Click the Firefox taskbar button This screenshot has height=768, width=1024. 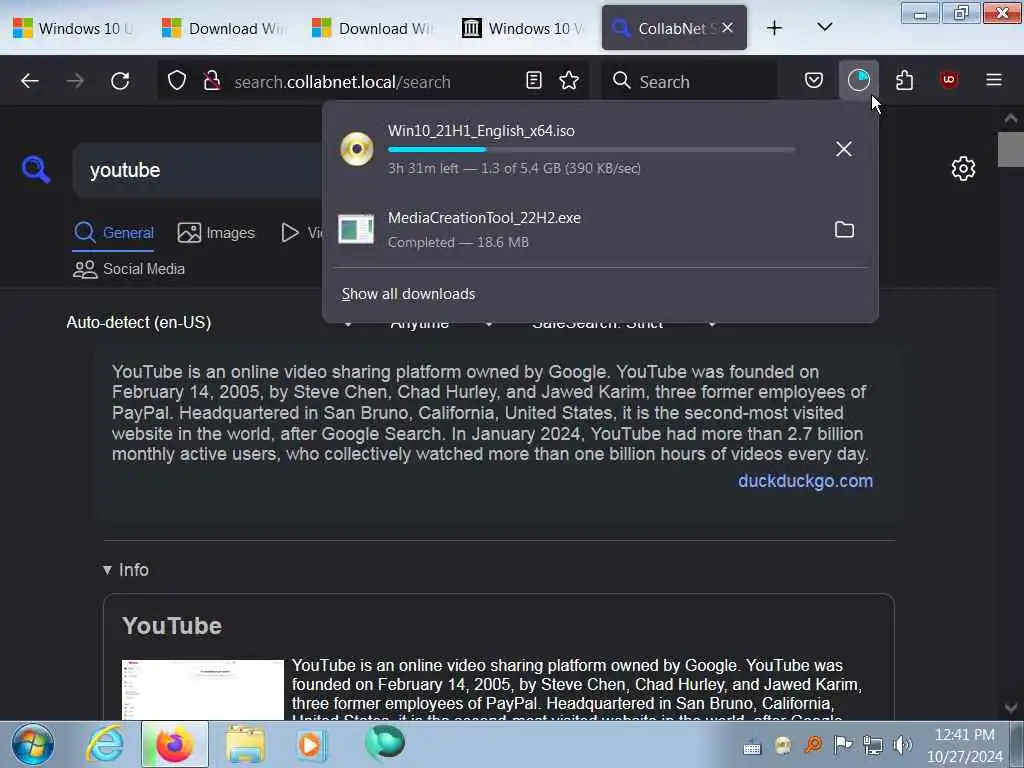coord(174,744)
